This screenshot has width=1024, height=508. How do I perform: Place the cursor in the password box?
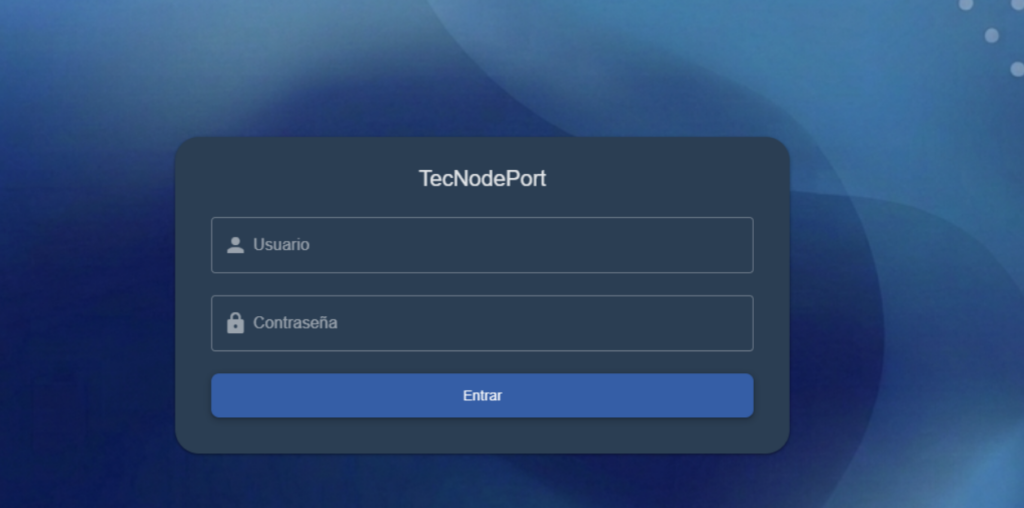pyautogui.click(x=500, y=323)
